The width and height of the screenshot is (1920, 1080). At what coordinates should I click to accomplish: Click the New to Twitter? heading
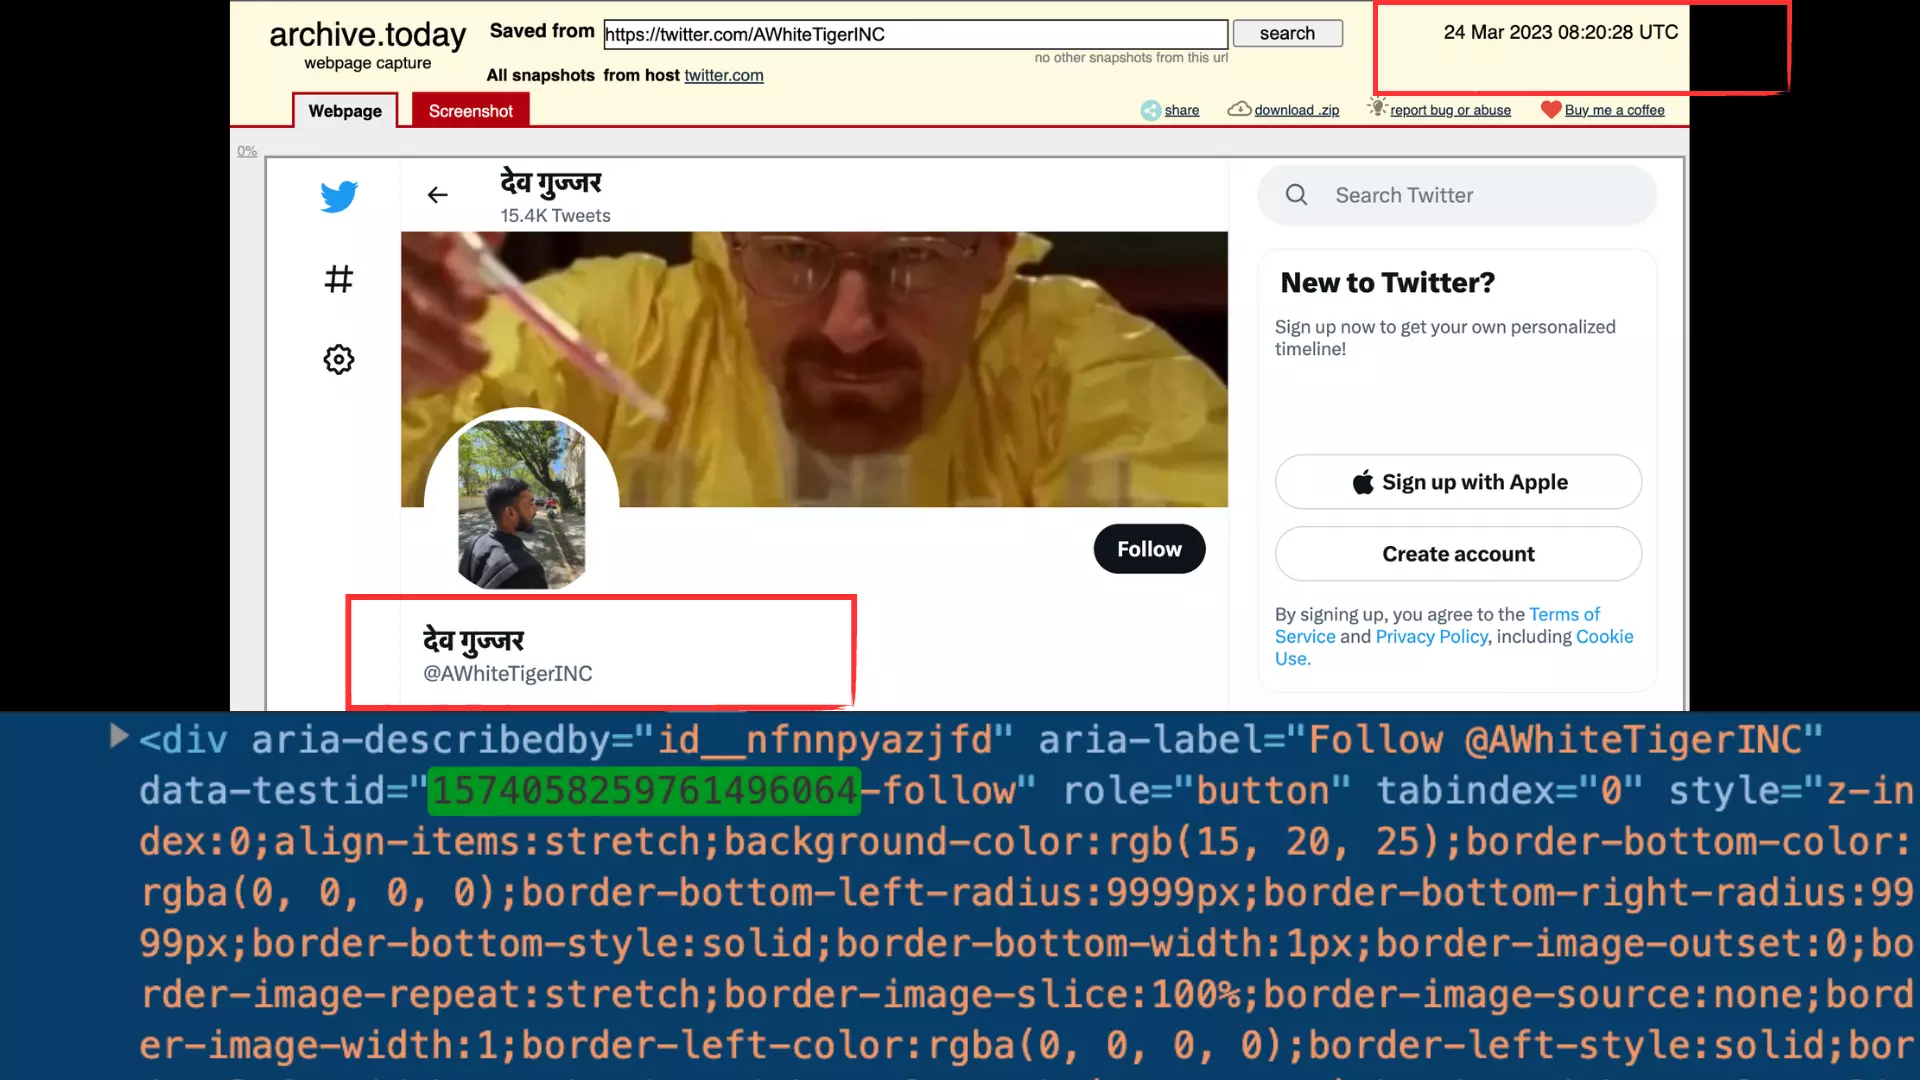[1387, 282]
